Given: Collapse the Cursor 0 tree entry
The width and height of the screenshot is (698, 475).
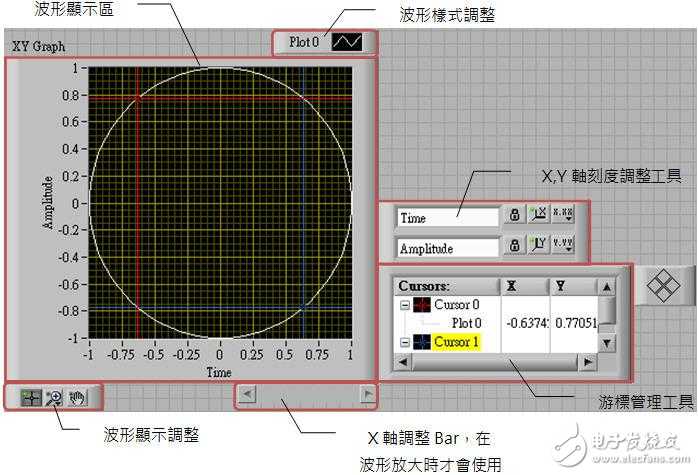Looking at the screenshot, I should [404, 305].
